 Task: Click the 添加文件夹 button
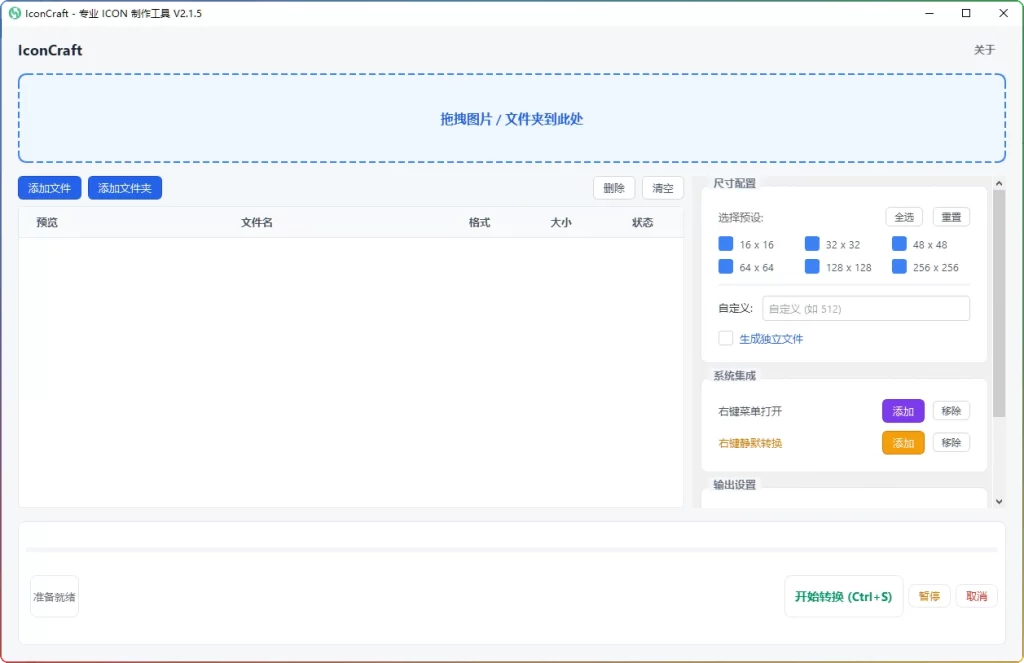pyautogui.click(x=124, y=187)
